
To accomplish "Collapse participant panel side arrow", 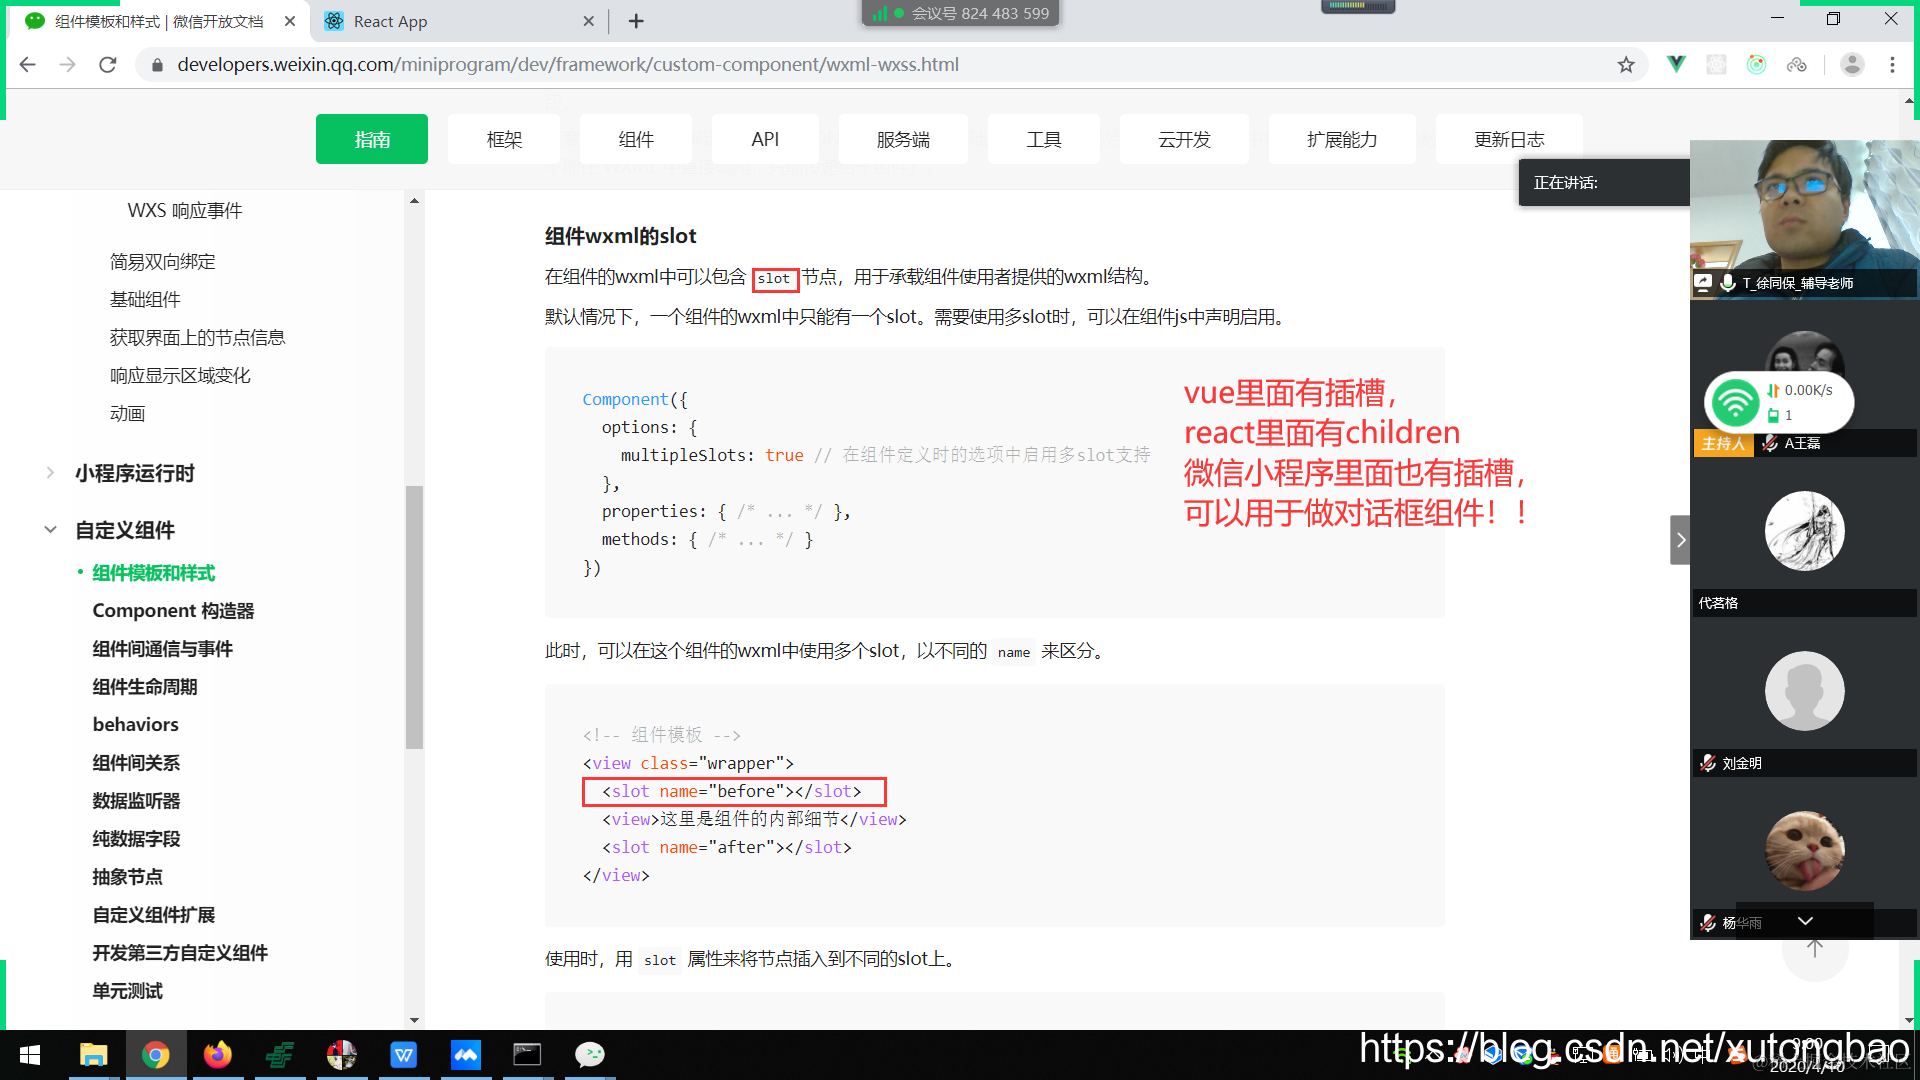I will tap(1680, 540).
